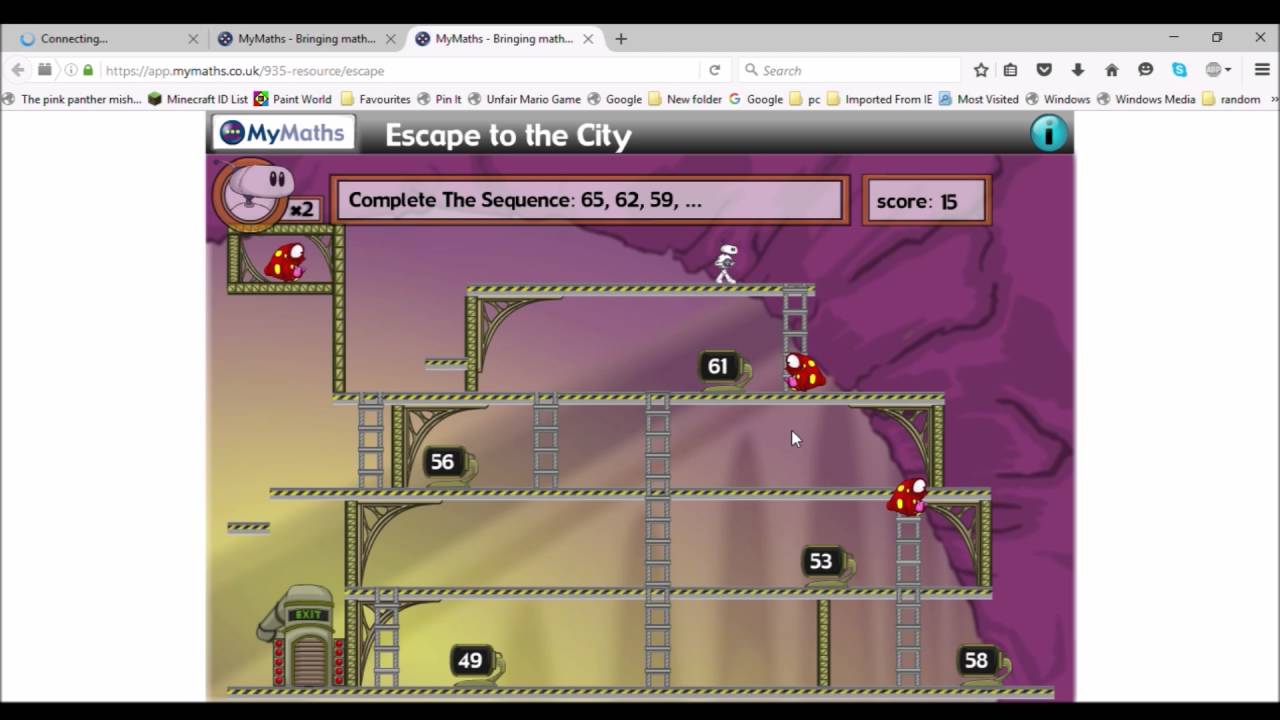Screen dimensions: 1280x720
Task: Show more bookmarks with chevron overflow
Action: pos(1273,99)
